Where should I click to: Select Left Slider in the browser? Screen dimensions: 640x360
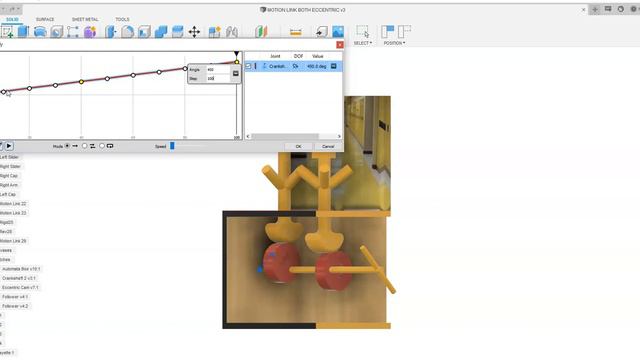click(9, 157)
